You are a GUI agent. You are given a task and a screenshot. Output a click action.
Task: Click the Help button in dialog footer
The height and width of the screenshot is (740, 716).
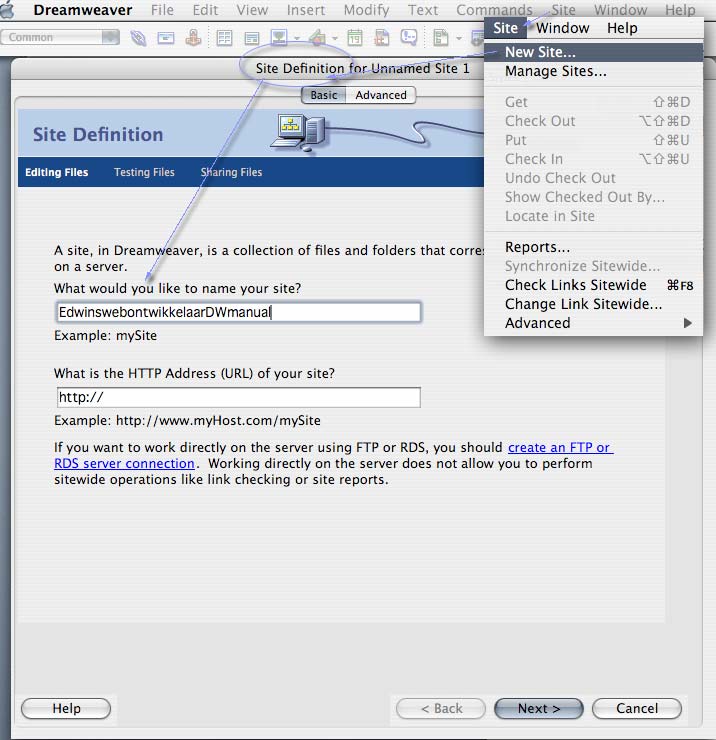pos(66,708)
